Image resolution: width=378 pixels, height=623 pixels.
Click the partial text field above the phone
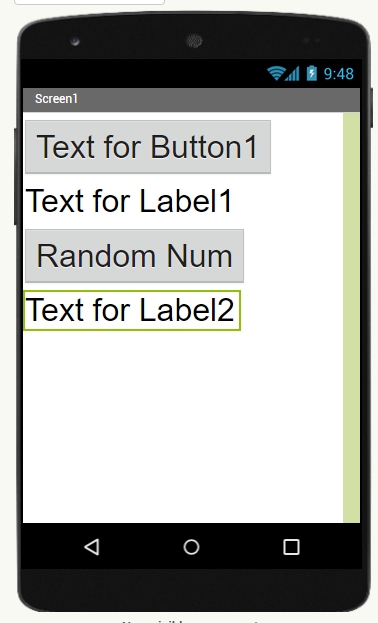click(x=89, y=2)
